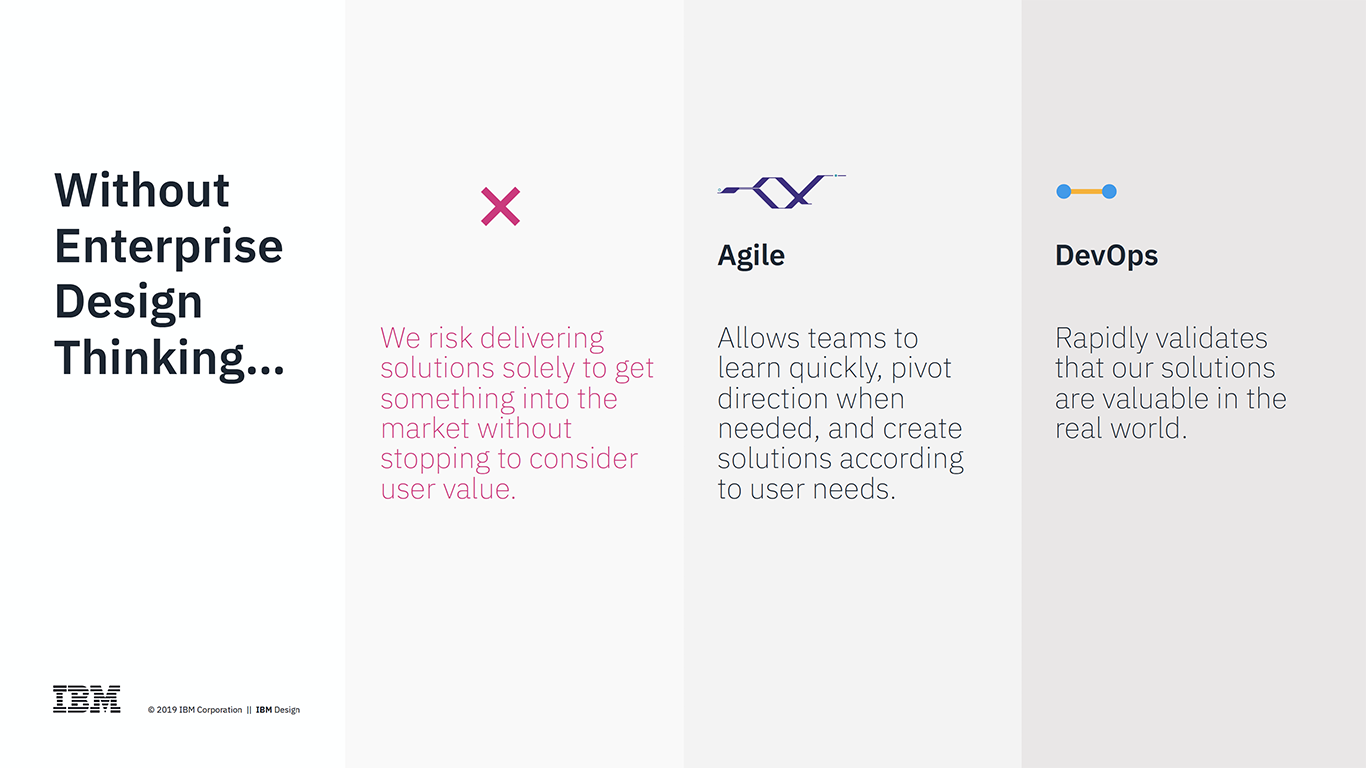This screenshot has height=768, width=1366.
Task: Click the pink X icon
Action: [x=500, y=206]
